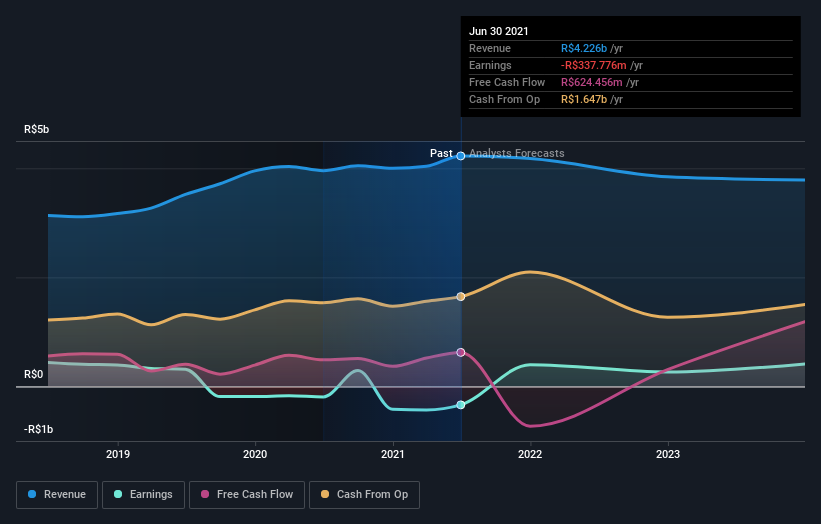This screenshot has width=821, height=524.
Task: Toggle the Free Cash Flow legend series
Action: pos(247,495)
